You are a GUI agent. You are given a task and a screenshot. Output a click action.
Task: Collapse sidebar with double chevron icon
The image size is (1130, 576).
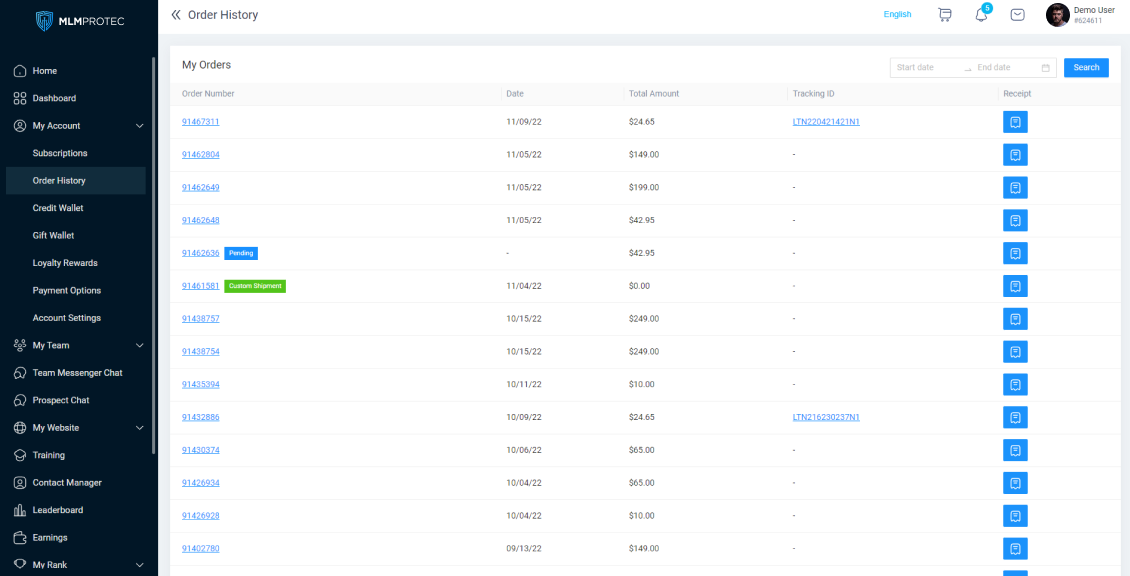tap(176, 15)
